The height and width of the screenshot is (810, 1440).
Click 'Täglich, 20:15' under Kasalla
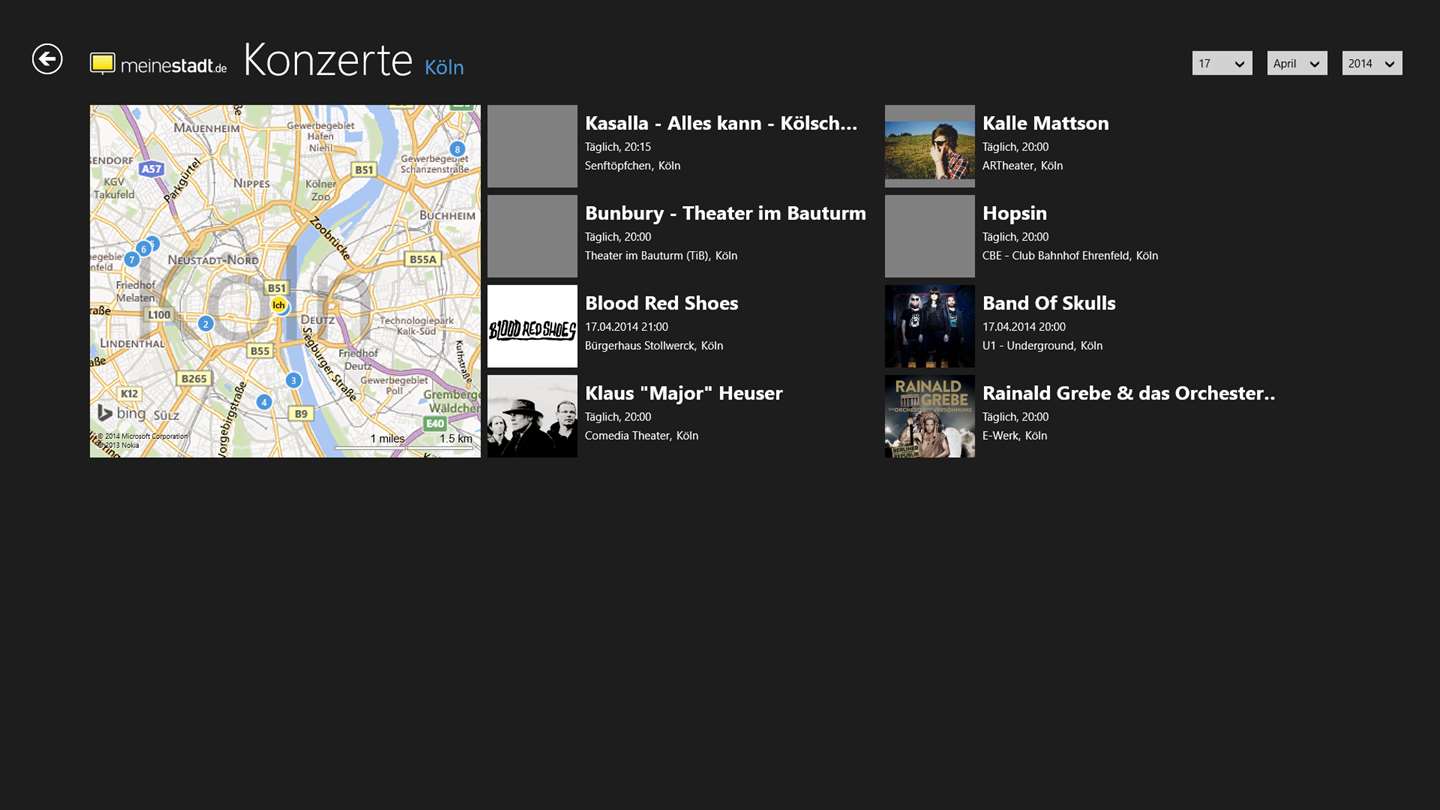[x=617, y=147]
